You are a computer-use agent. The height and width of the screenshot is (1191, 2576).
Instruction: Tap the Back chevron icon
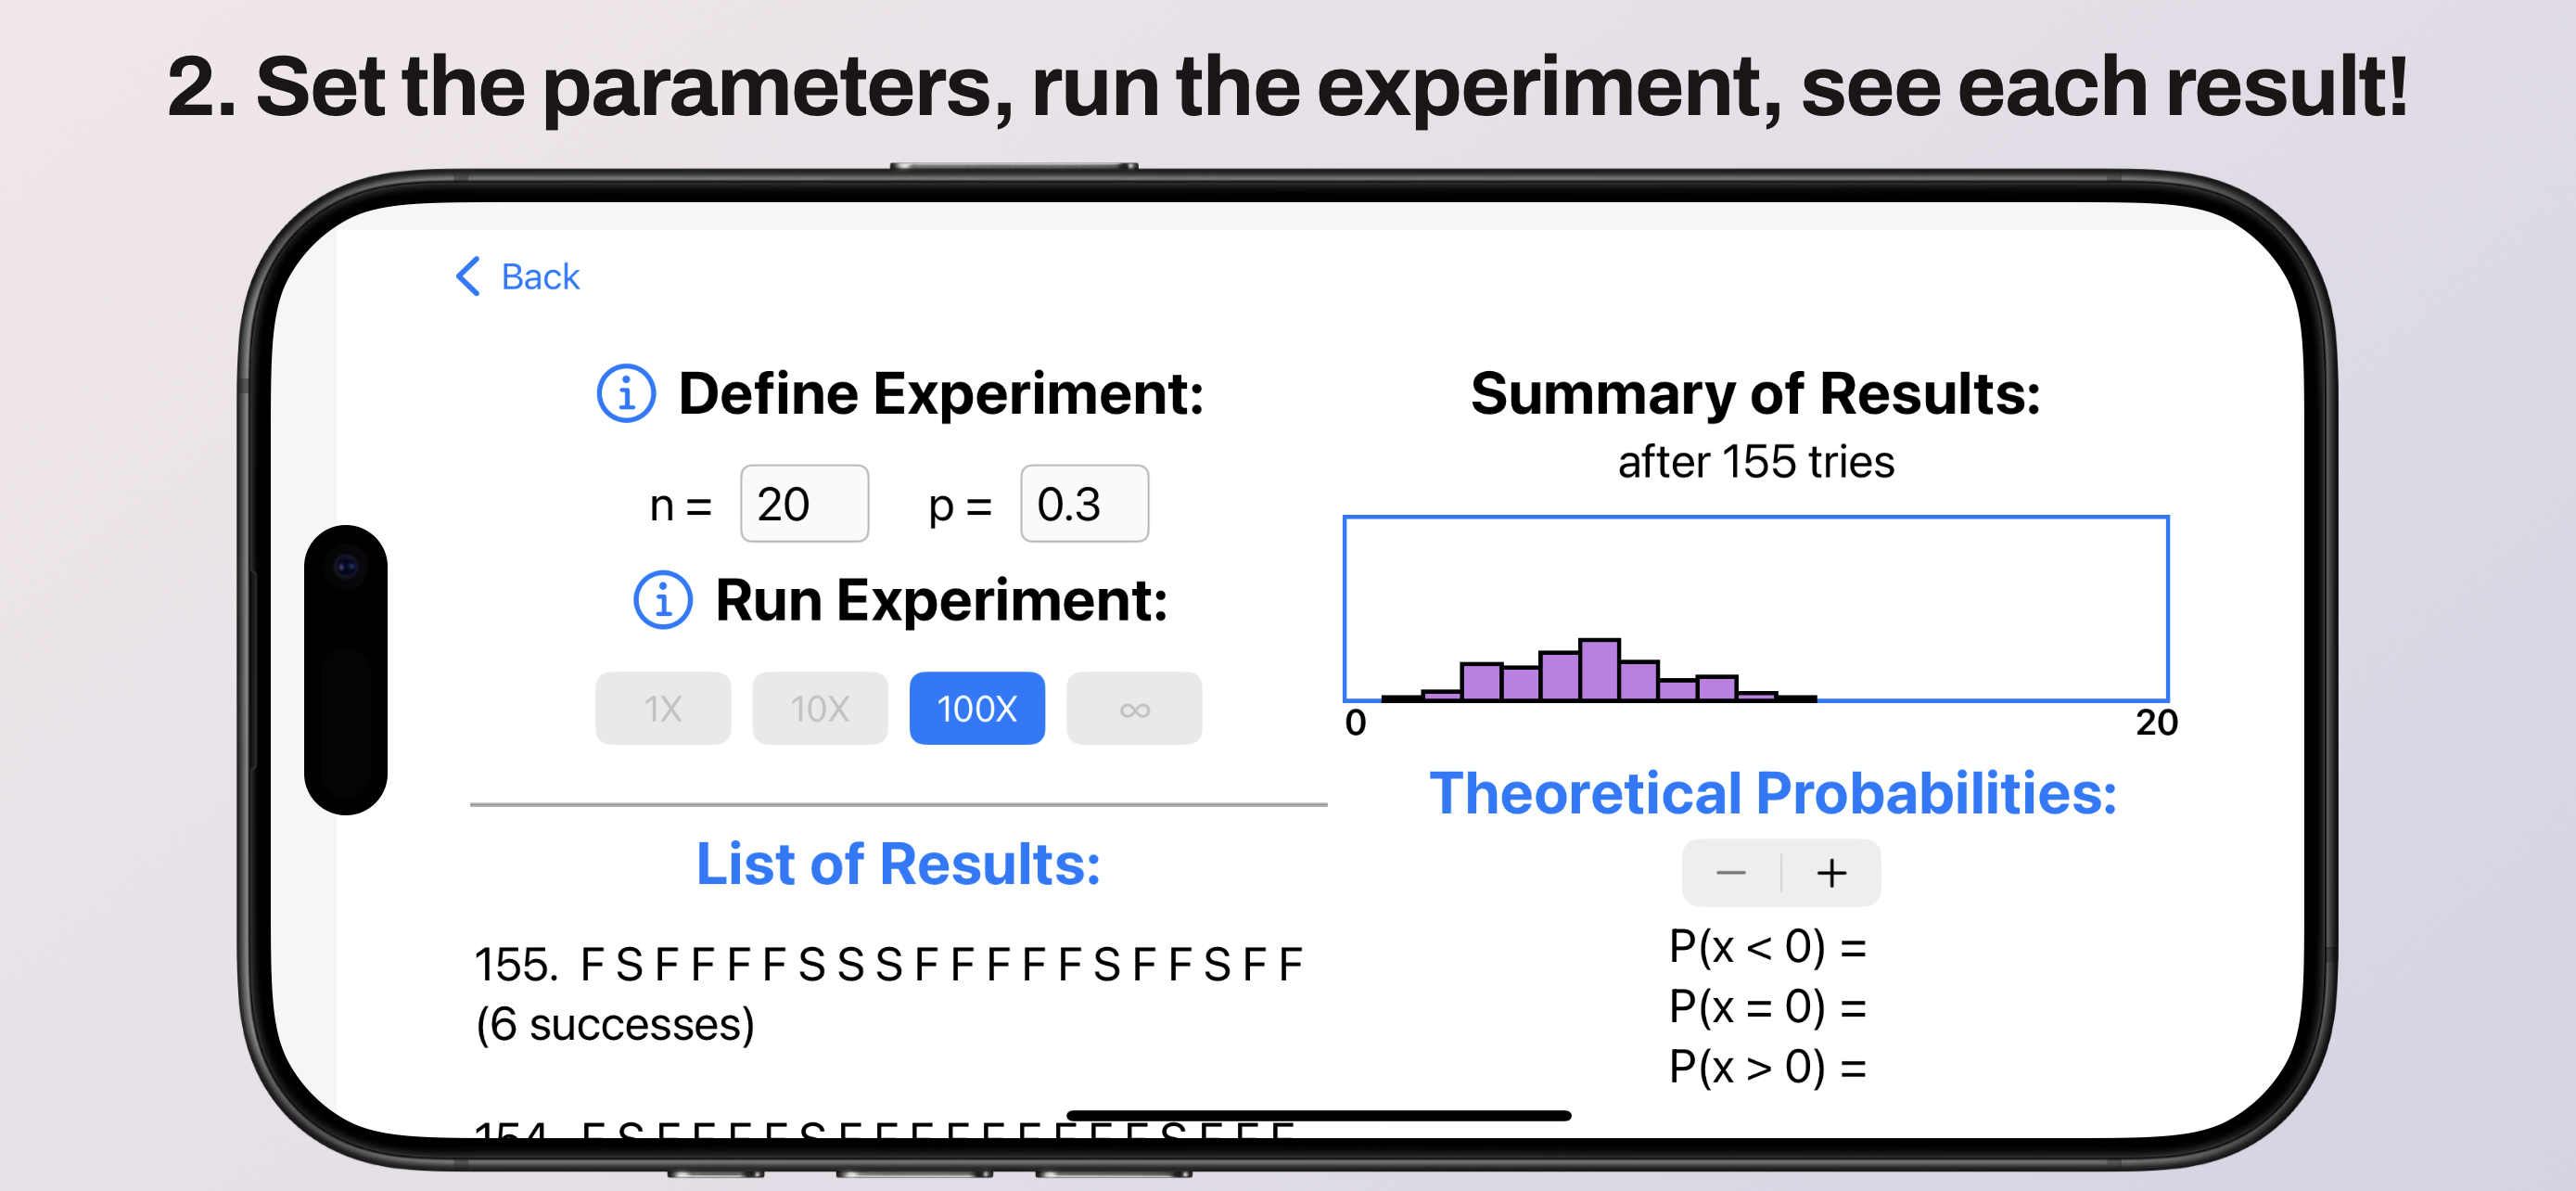pyautogui.click(x=468, y=276)
